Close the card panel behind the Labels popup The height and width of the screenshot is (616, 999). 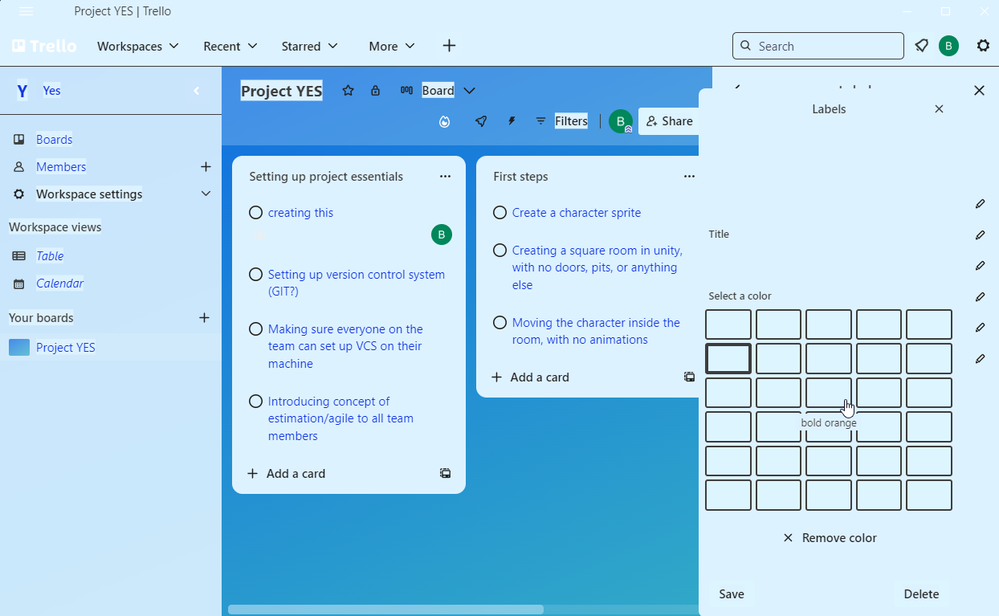click(x=979, y=90)
